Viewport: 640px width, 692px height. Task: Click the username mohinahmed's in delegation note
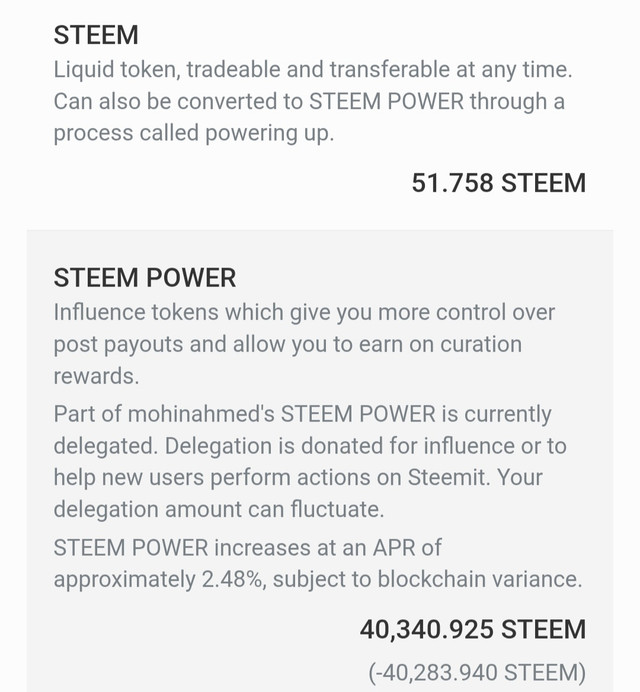pyautogui.click(x=201, y=414)
